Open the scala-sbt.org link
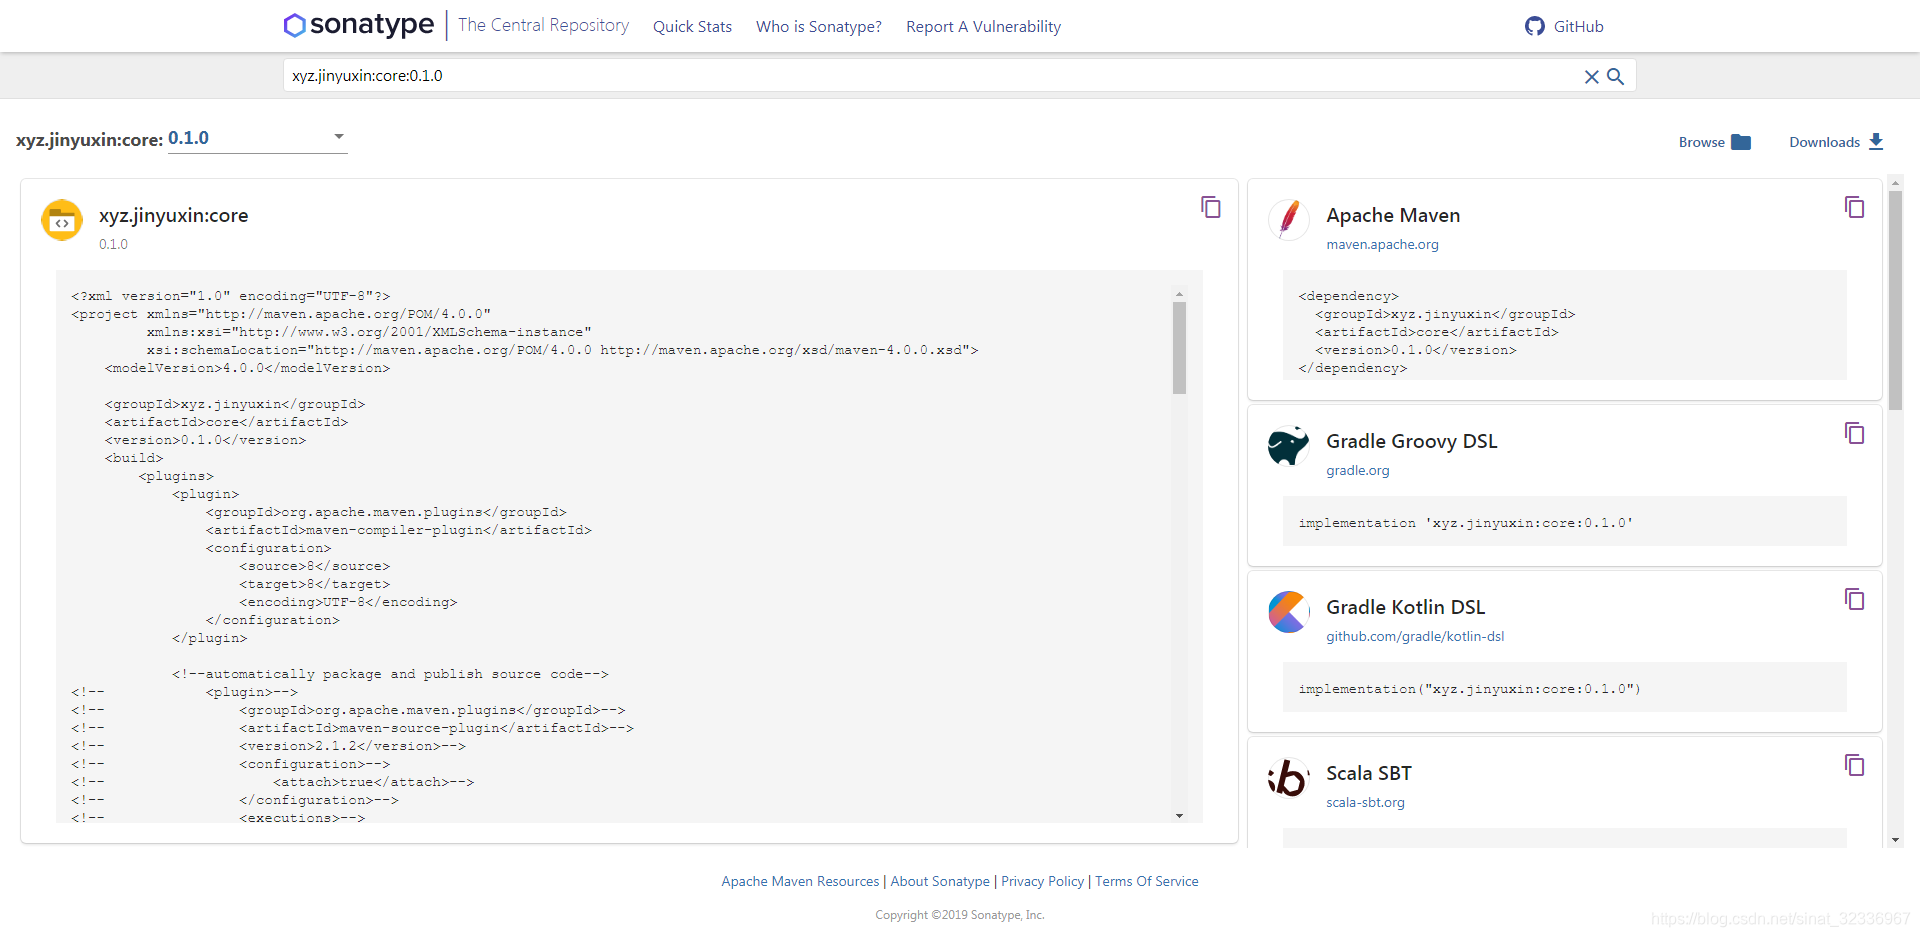 (x=1365, y=802)
